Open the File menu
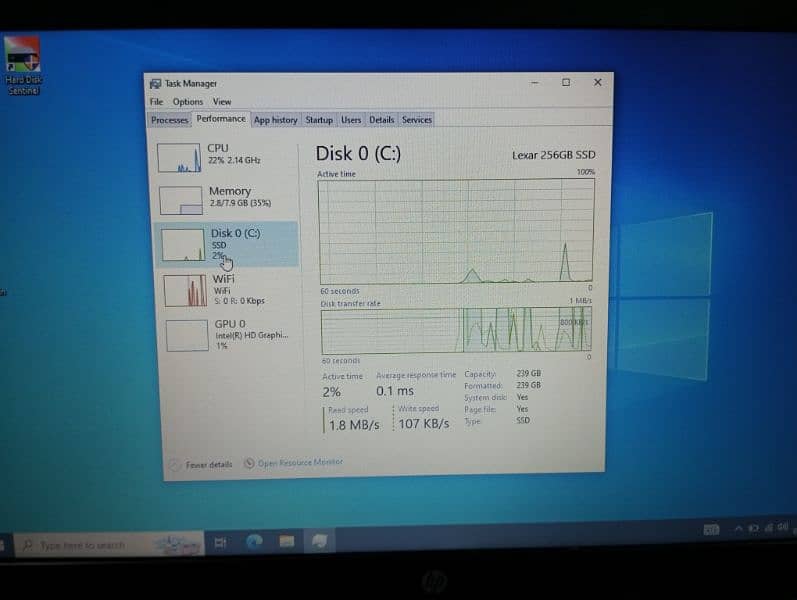The width and height of the screenshot is (797, 600). coord(156,102)
